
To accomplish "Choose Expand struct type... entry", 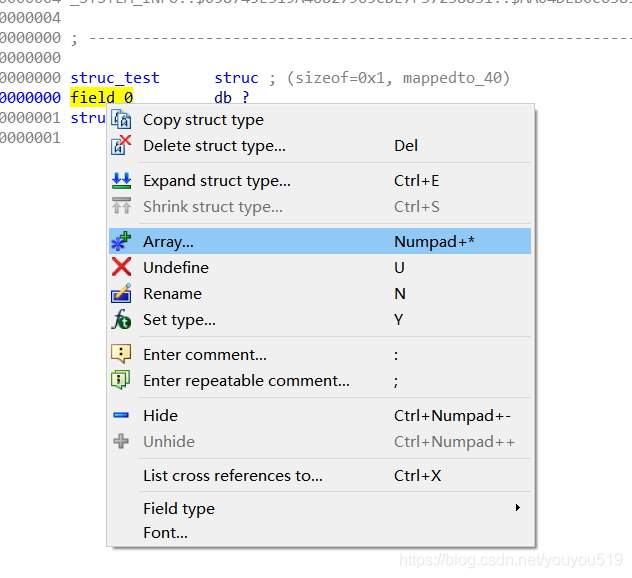I will pos(320,181).
